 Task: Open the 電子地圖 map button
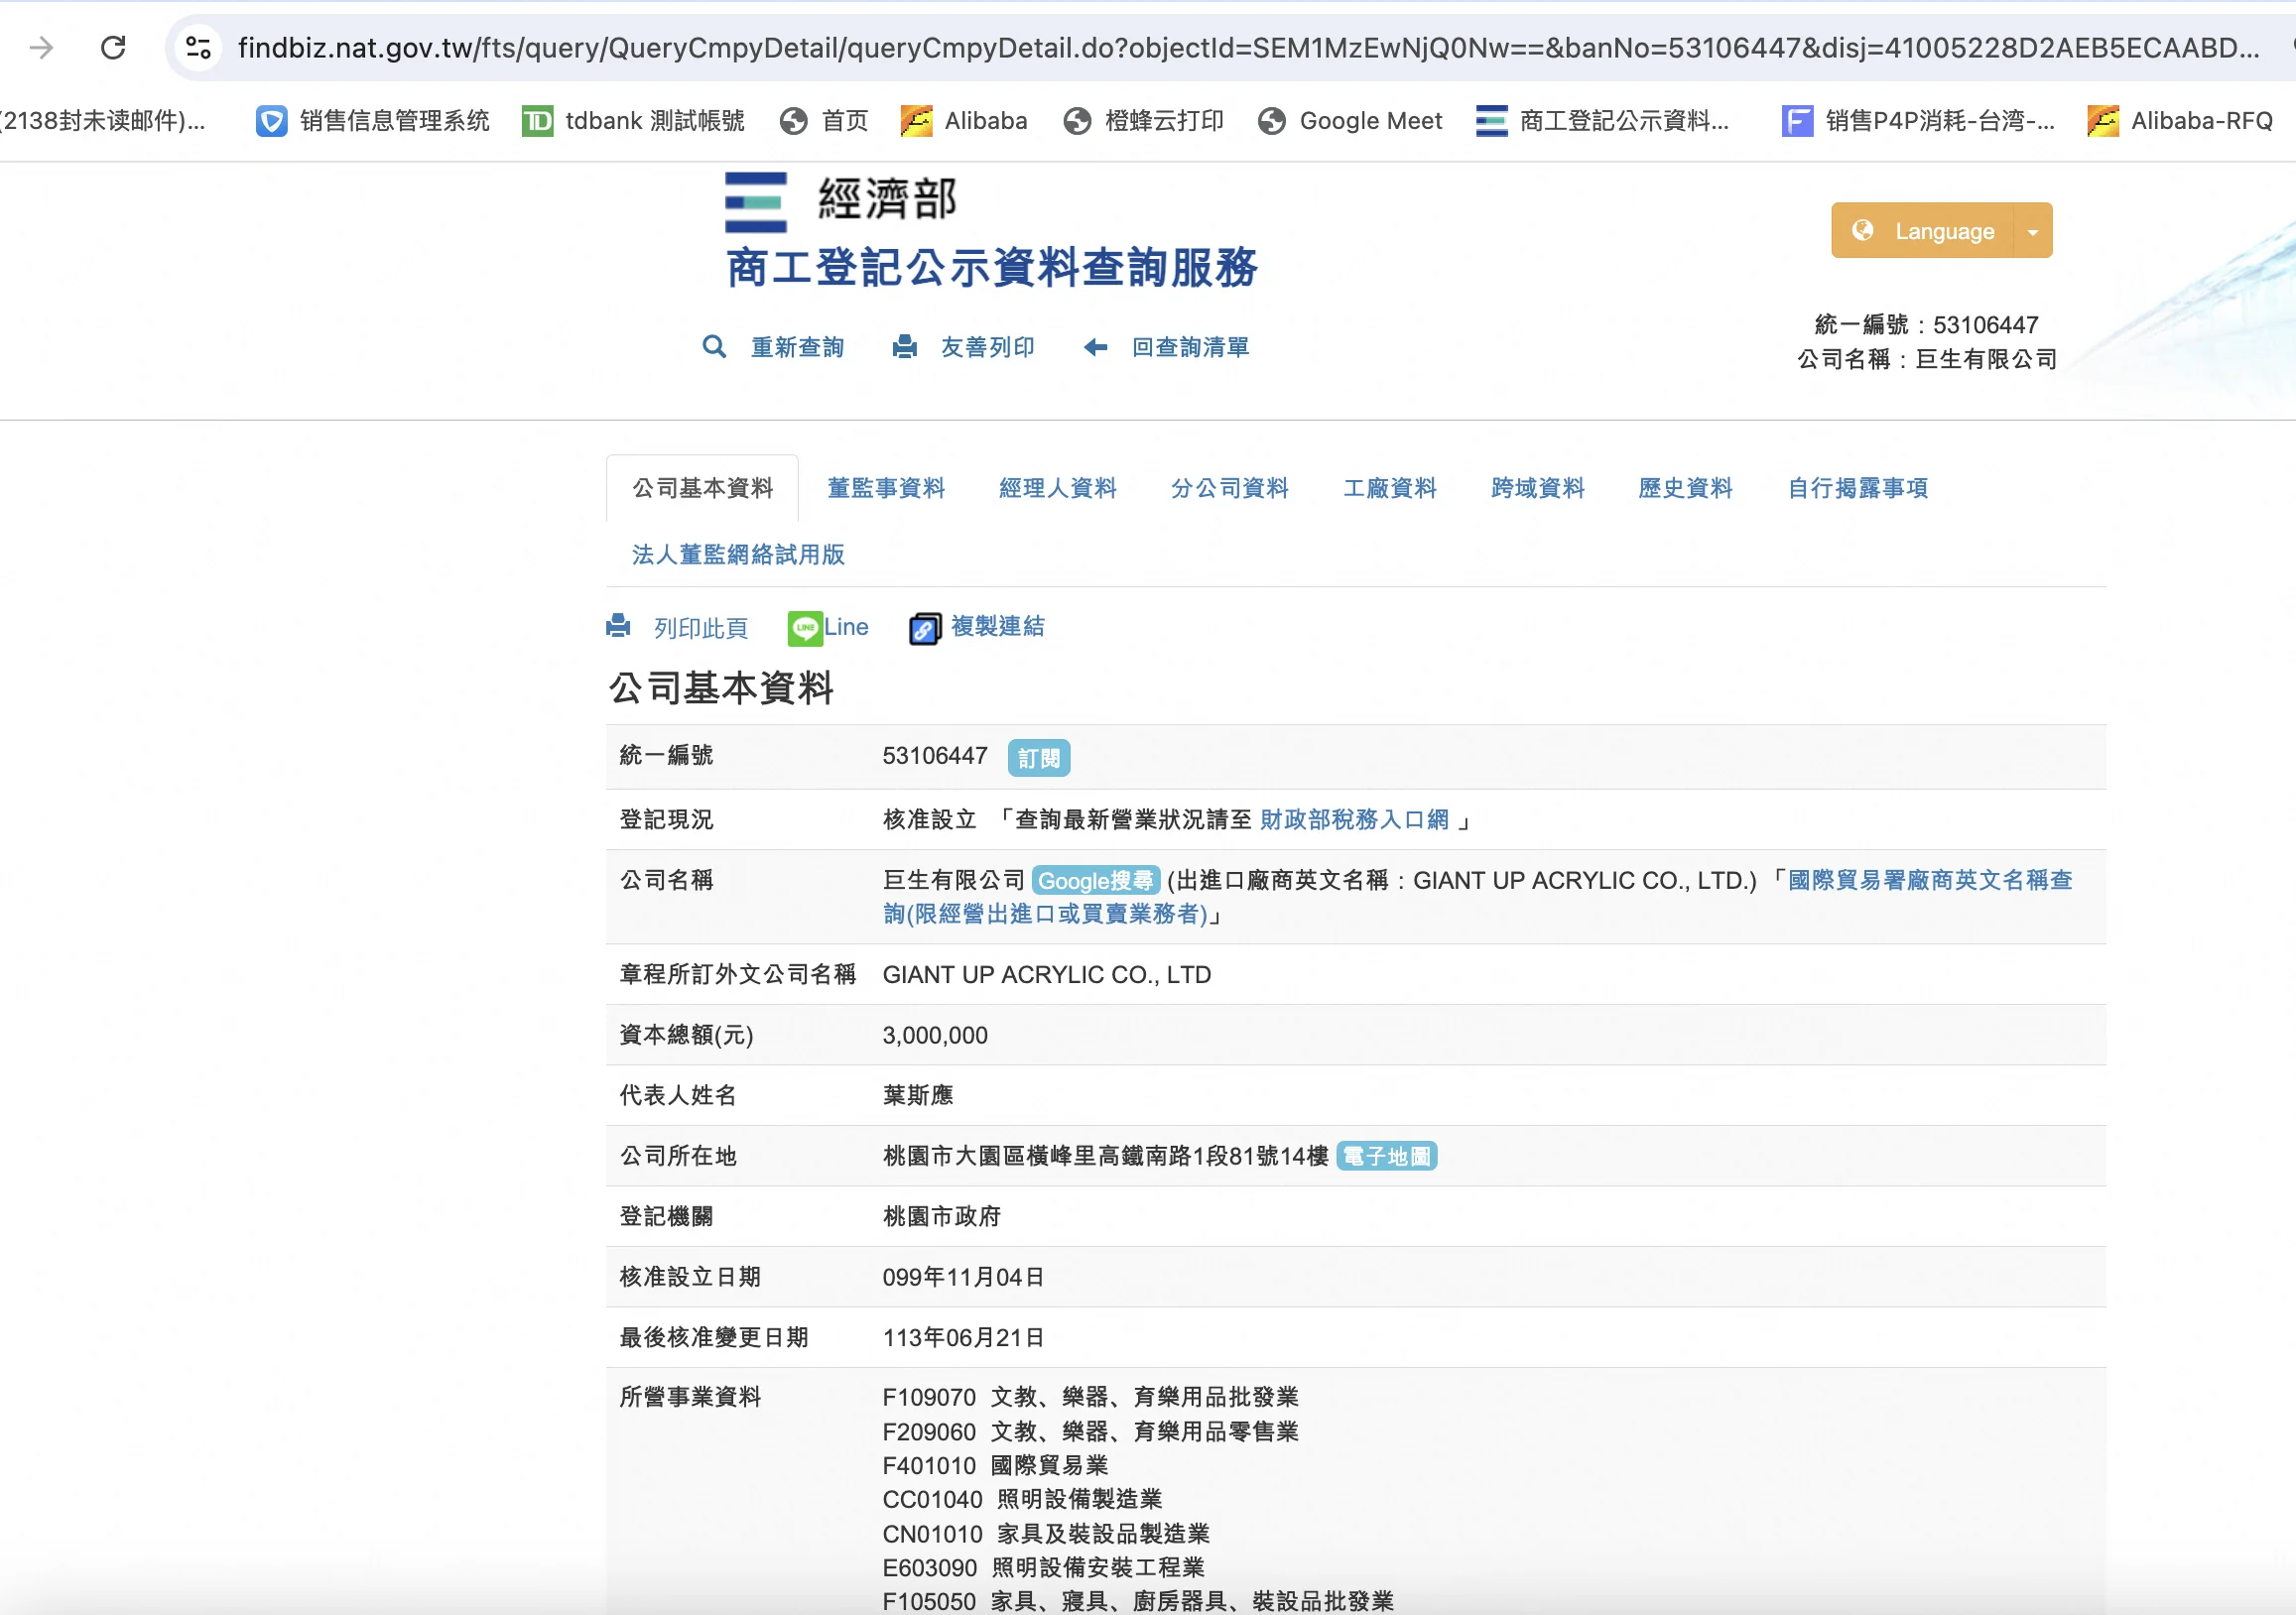pyautogui.click(x=1386, y=1156)
